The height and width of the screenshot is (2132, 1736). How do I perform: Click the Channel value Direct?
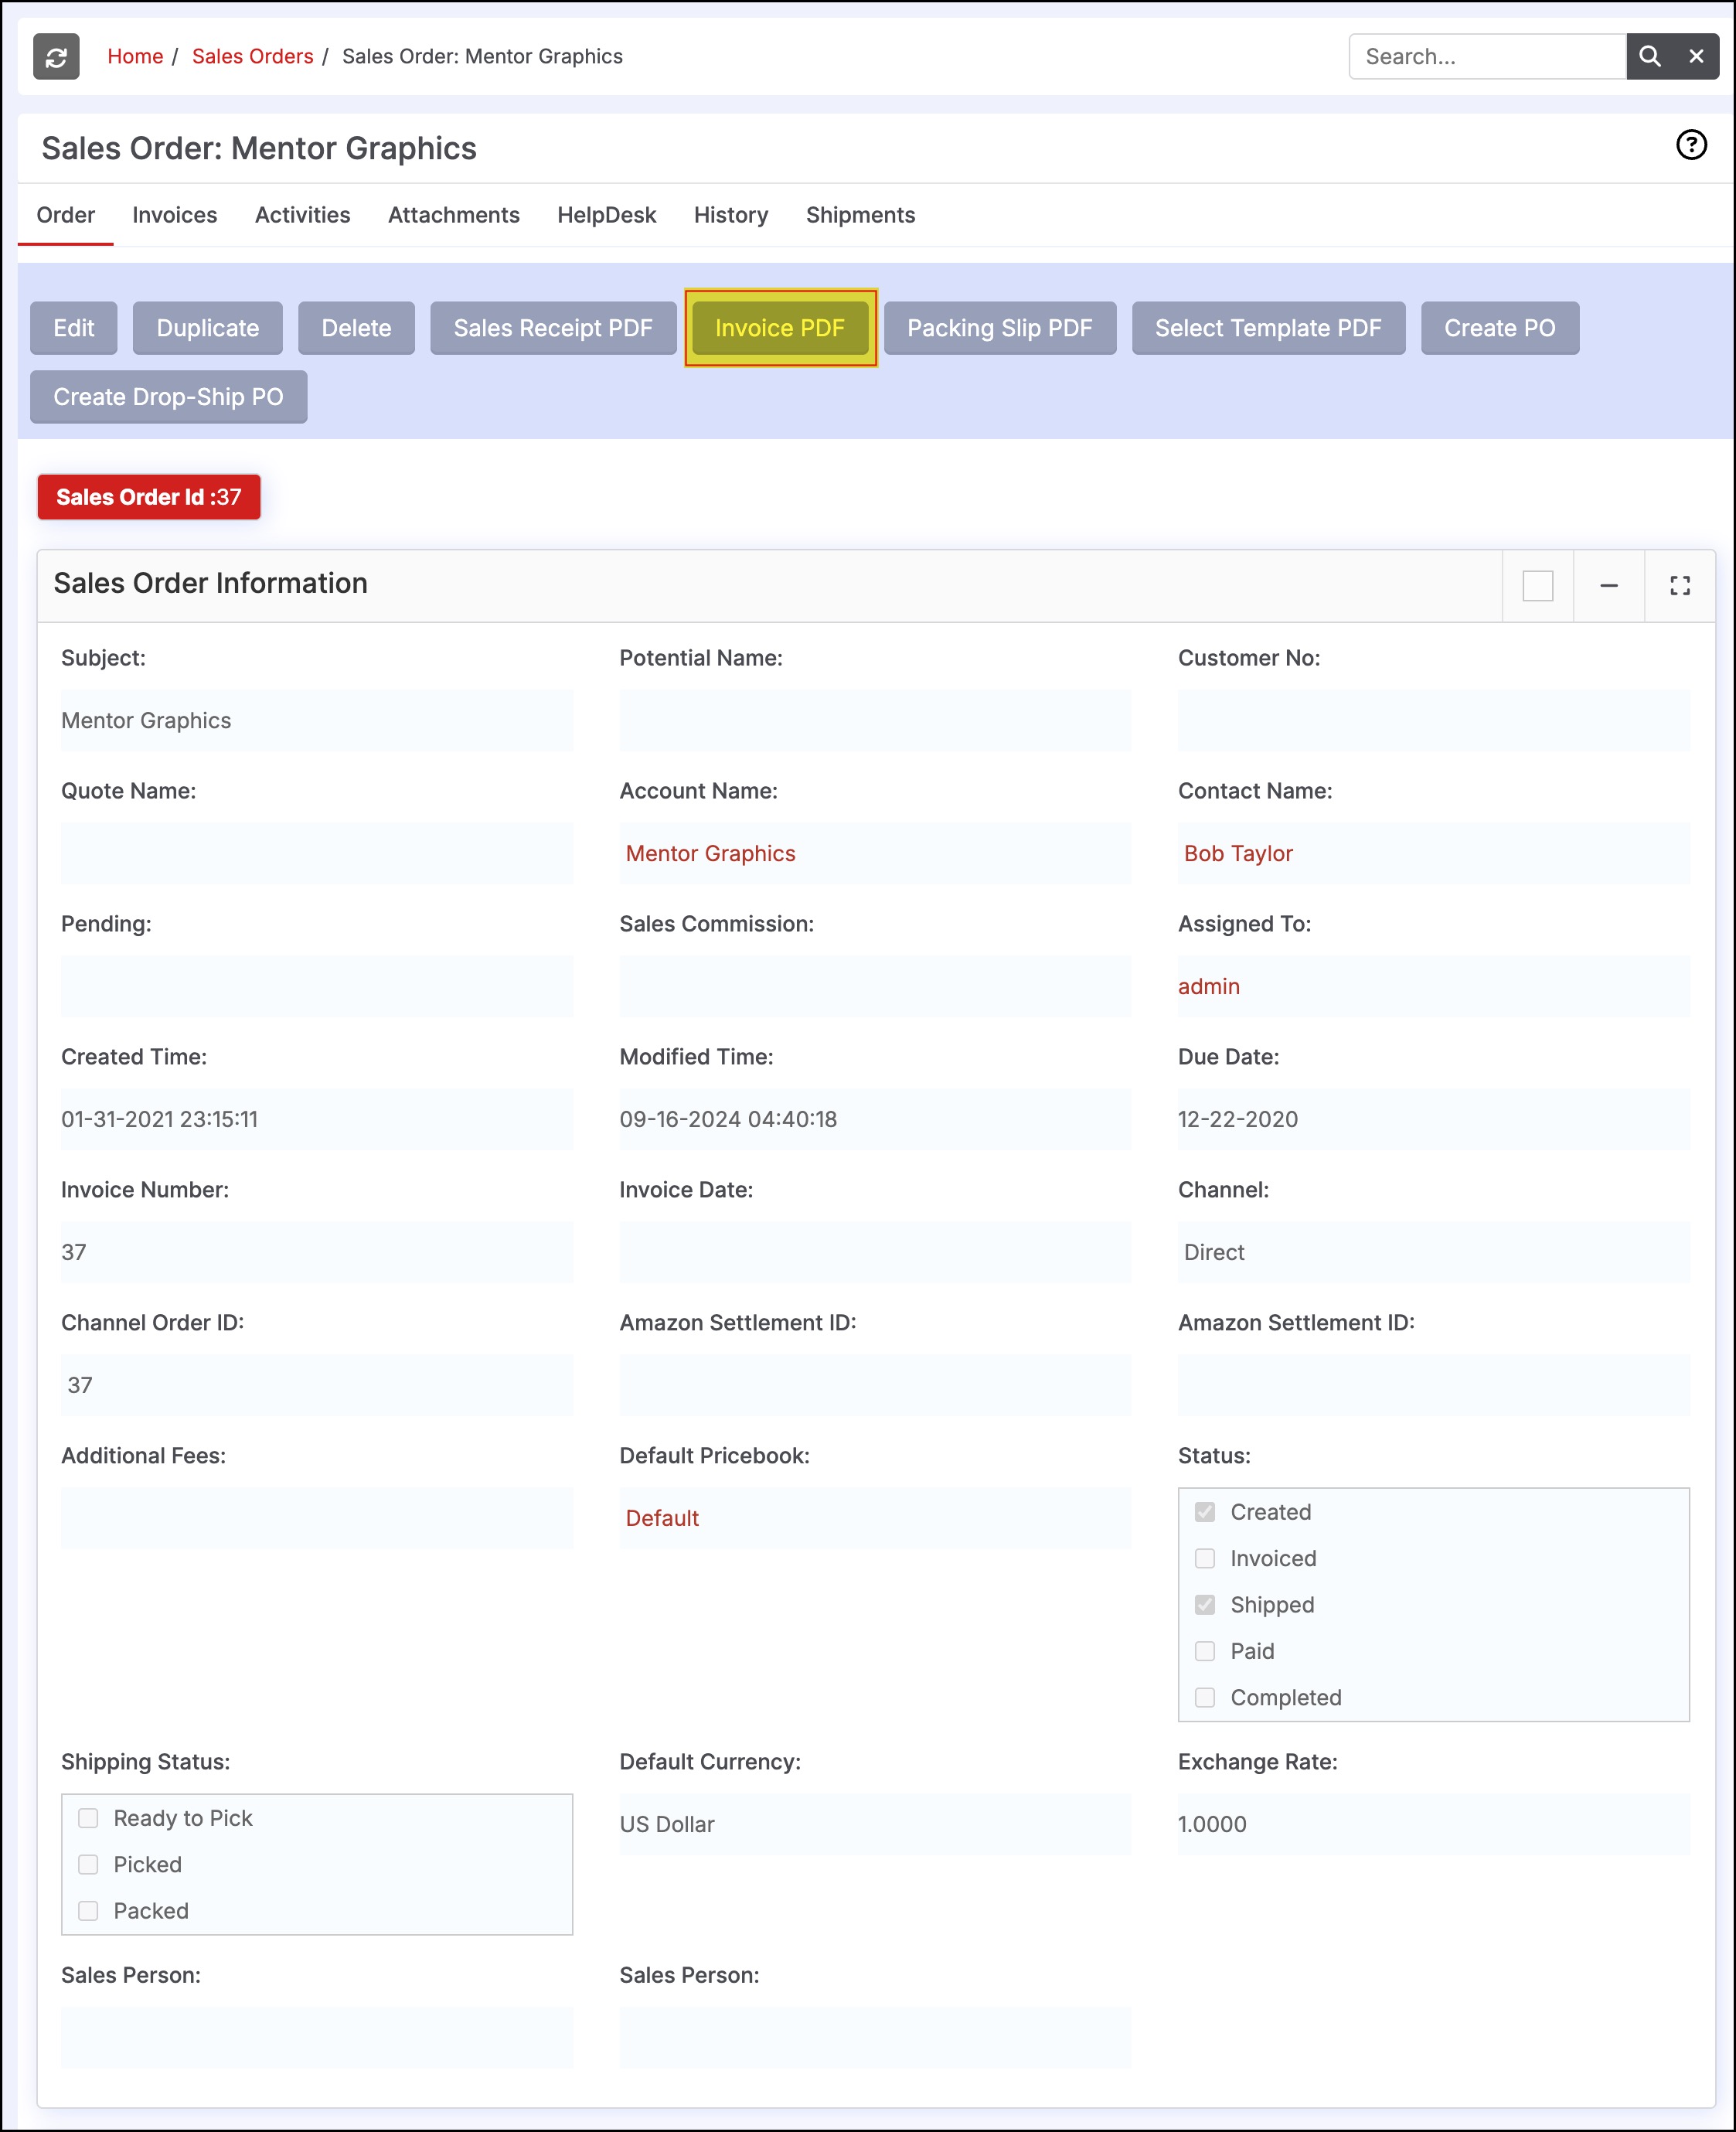[1214, 1252]
